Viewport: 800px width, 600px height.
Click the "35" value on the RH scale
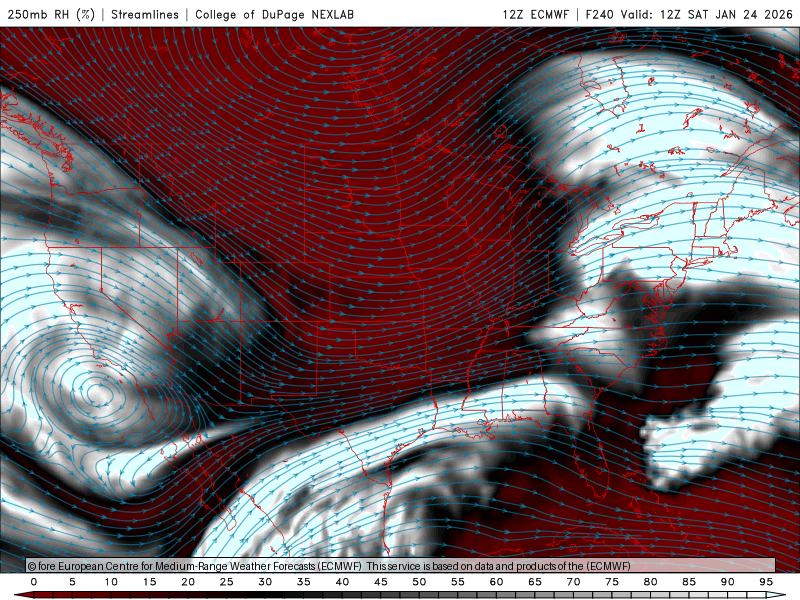pyautogui.click(x=304, y=582)
